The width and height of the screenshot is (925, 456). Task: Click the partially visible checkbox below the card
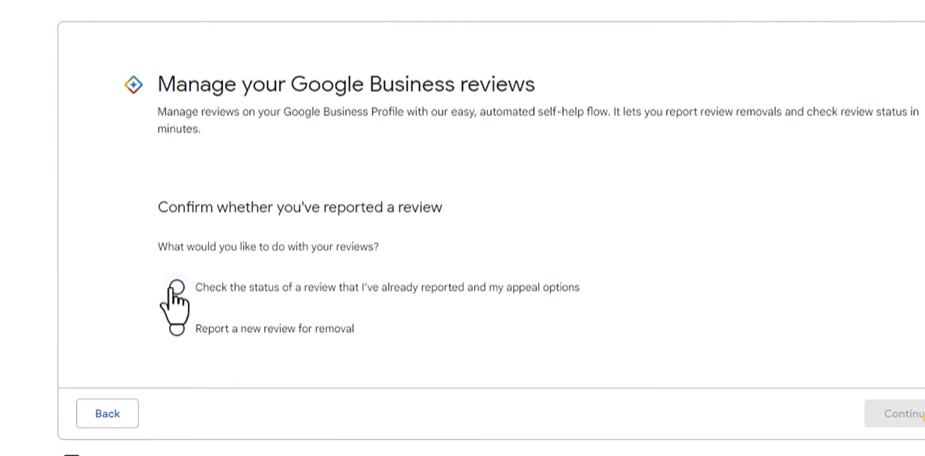71,453
